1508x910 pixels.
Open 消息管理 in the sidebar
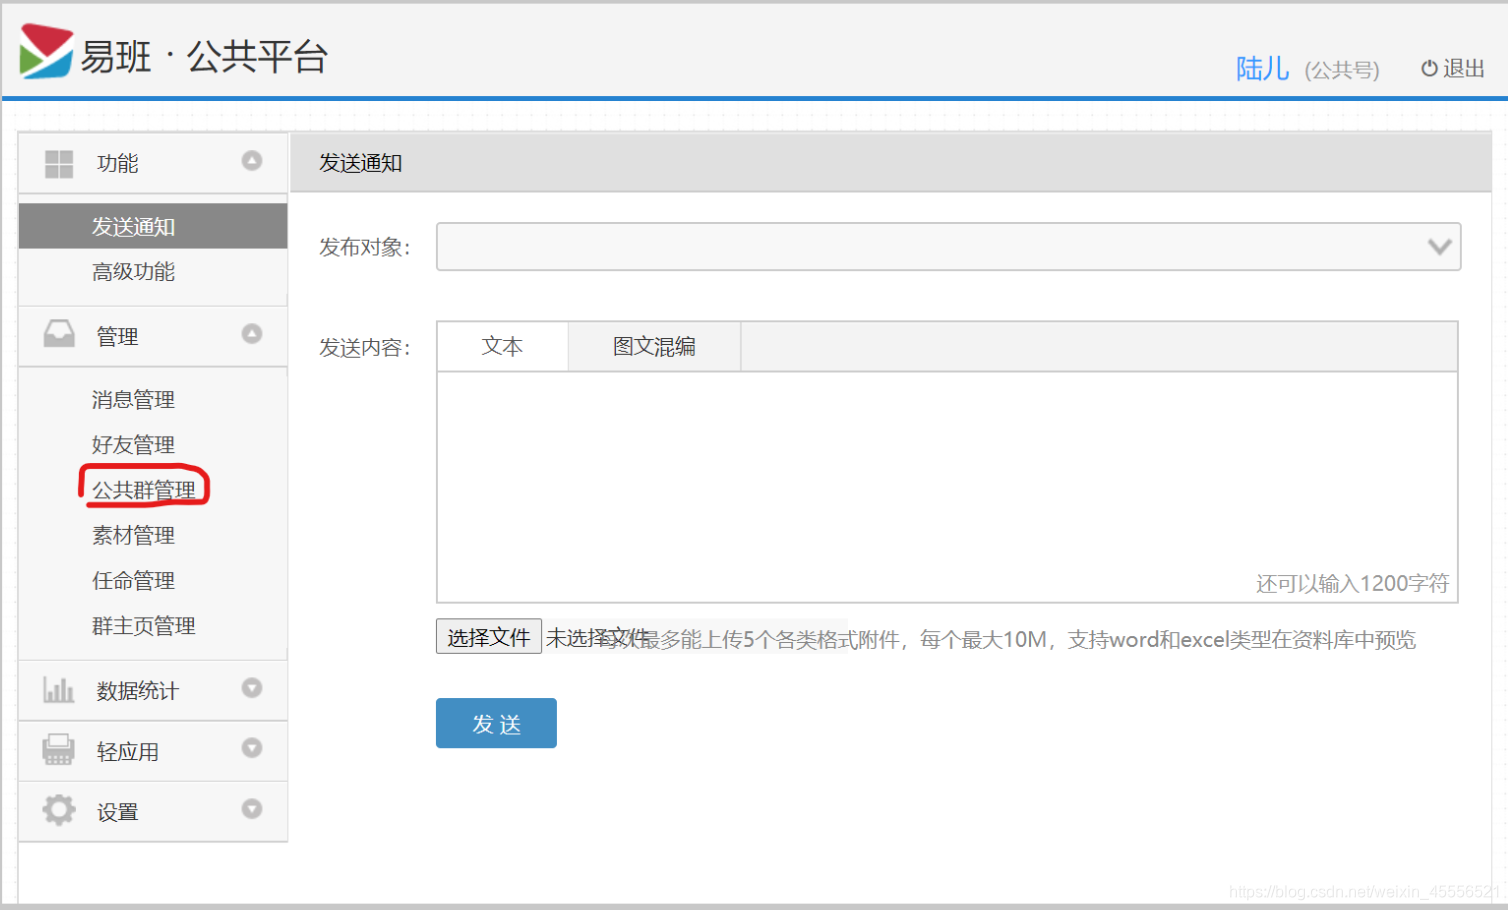click(134, 400)
